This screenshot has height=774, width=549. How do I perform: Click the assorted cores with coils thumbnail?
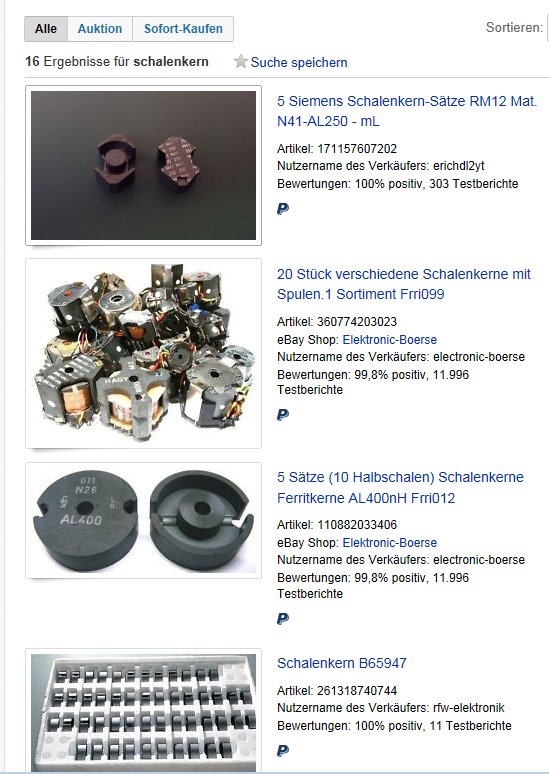click(x=143, y=353)
